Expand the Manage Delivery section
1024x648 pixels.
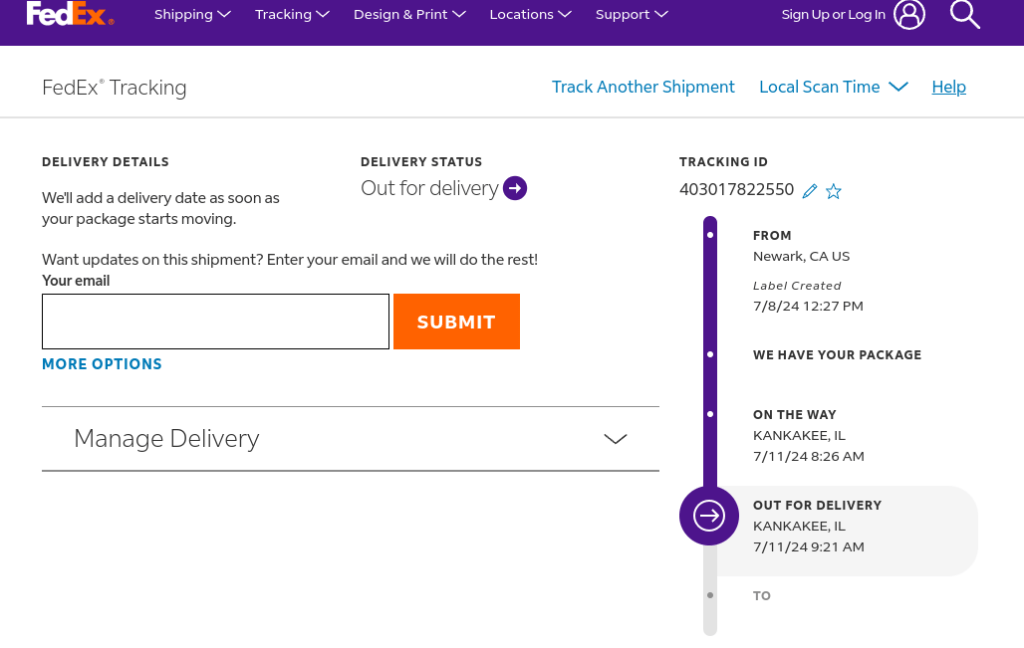coord(350,439)
